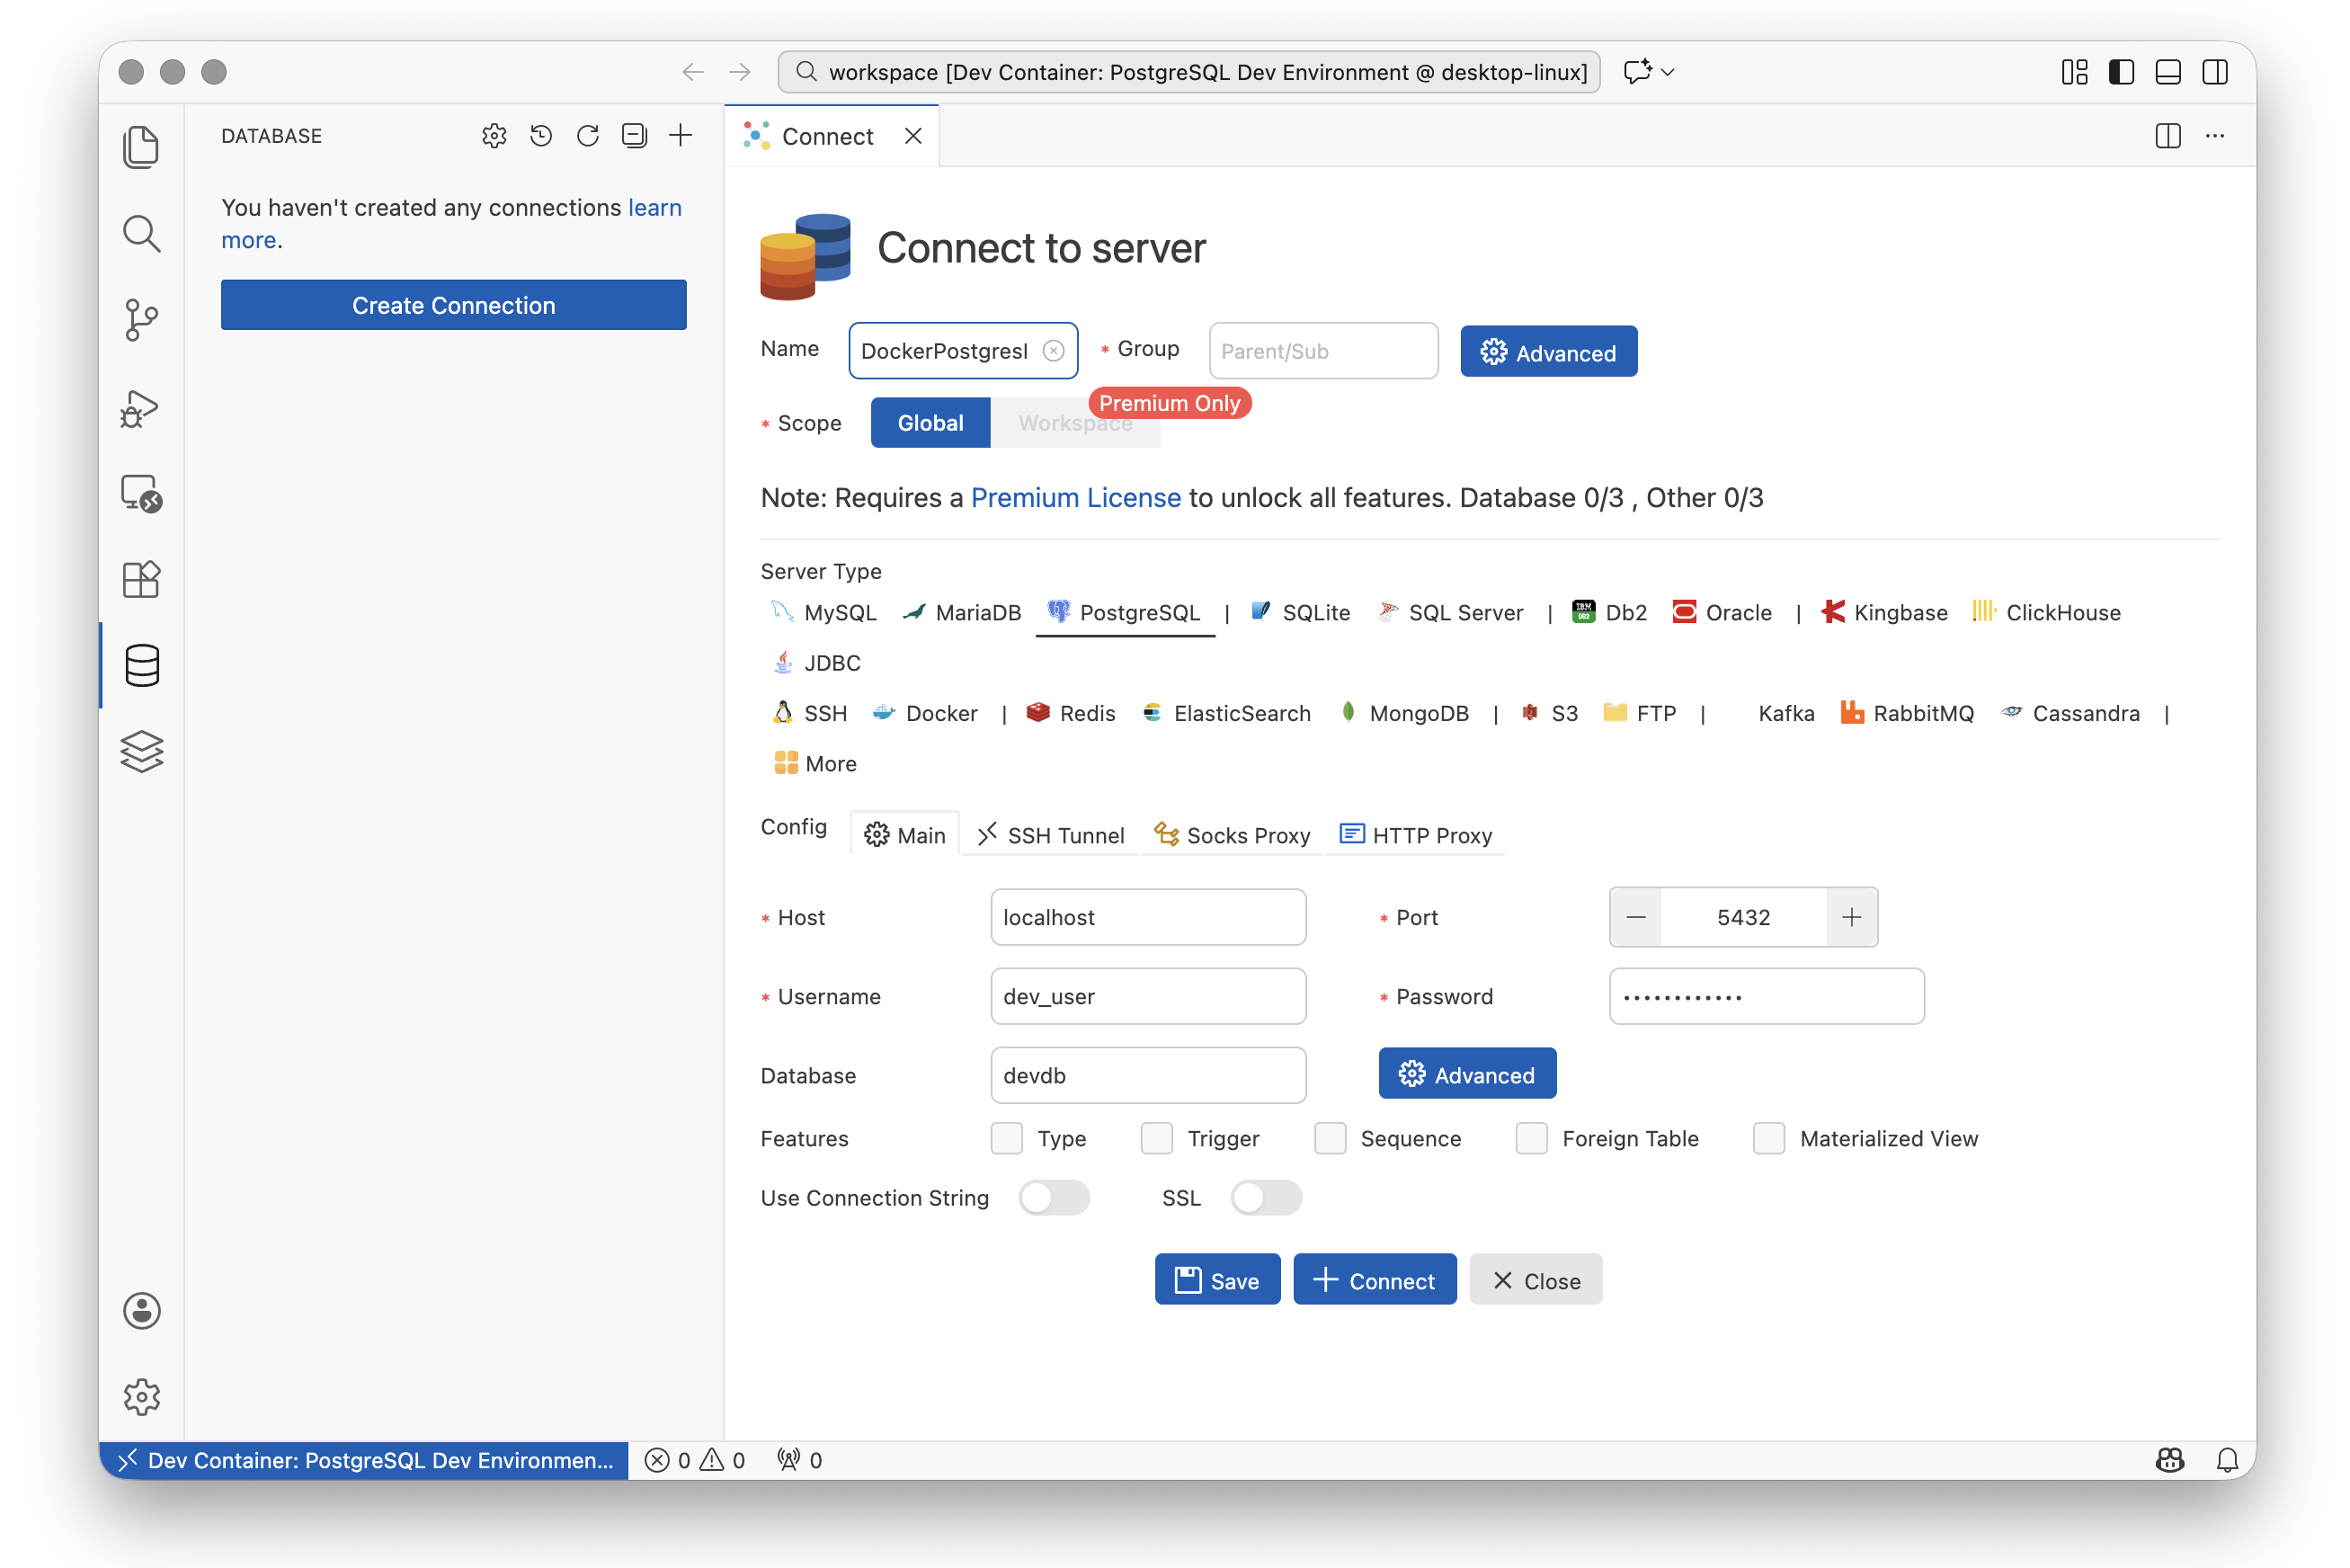
Task: Clear the Name field with X icon
Action: [x=1053, y=351]
